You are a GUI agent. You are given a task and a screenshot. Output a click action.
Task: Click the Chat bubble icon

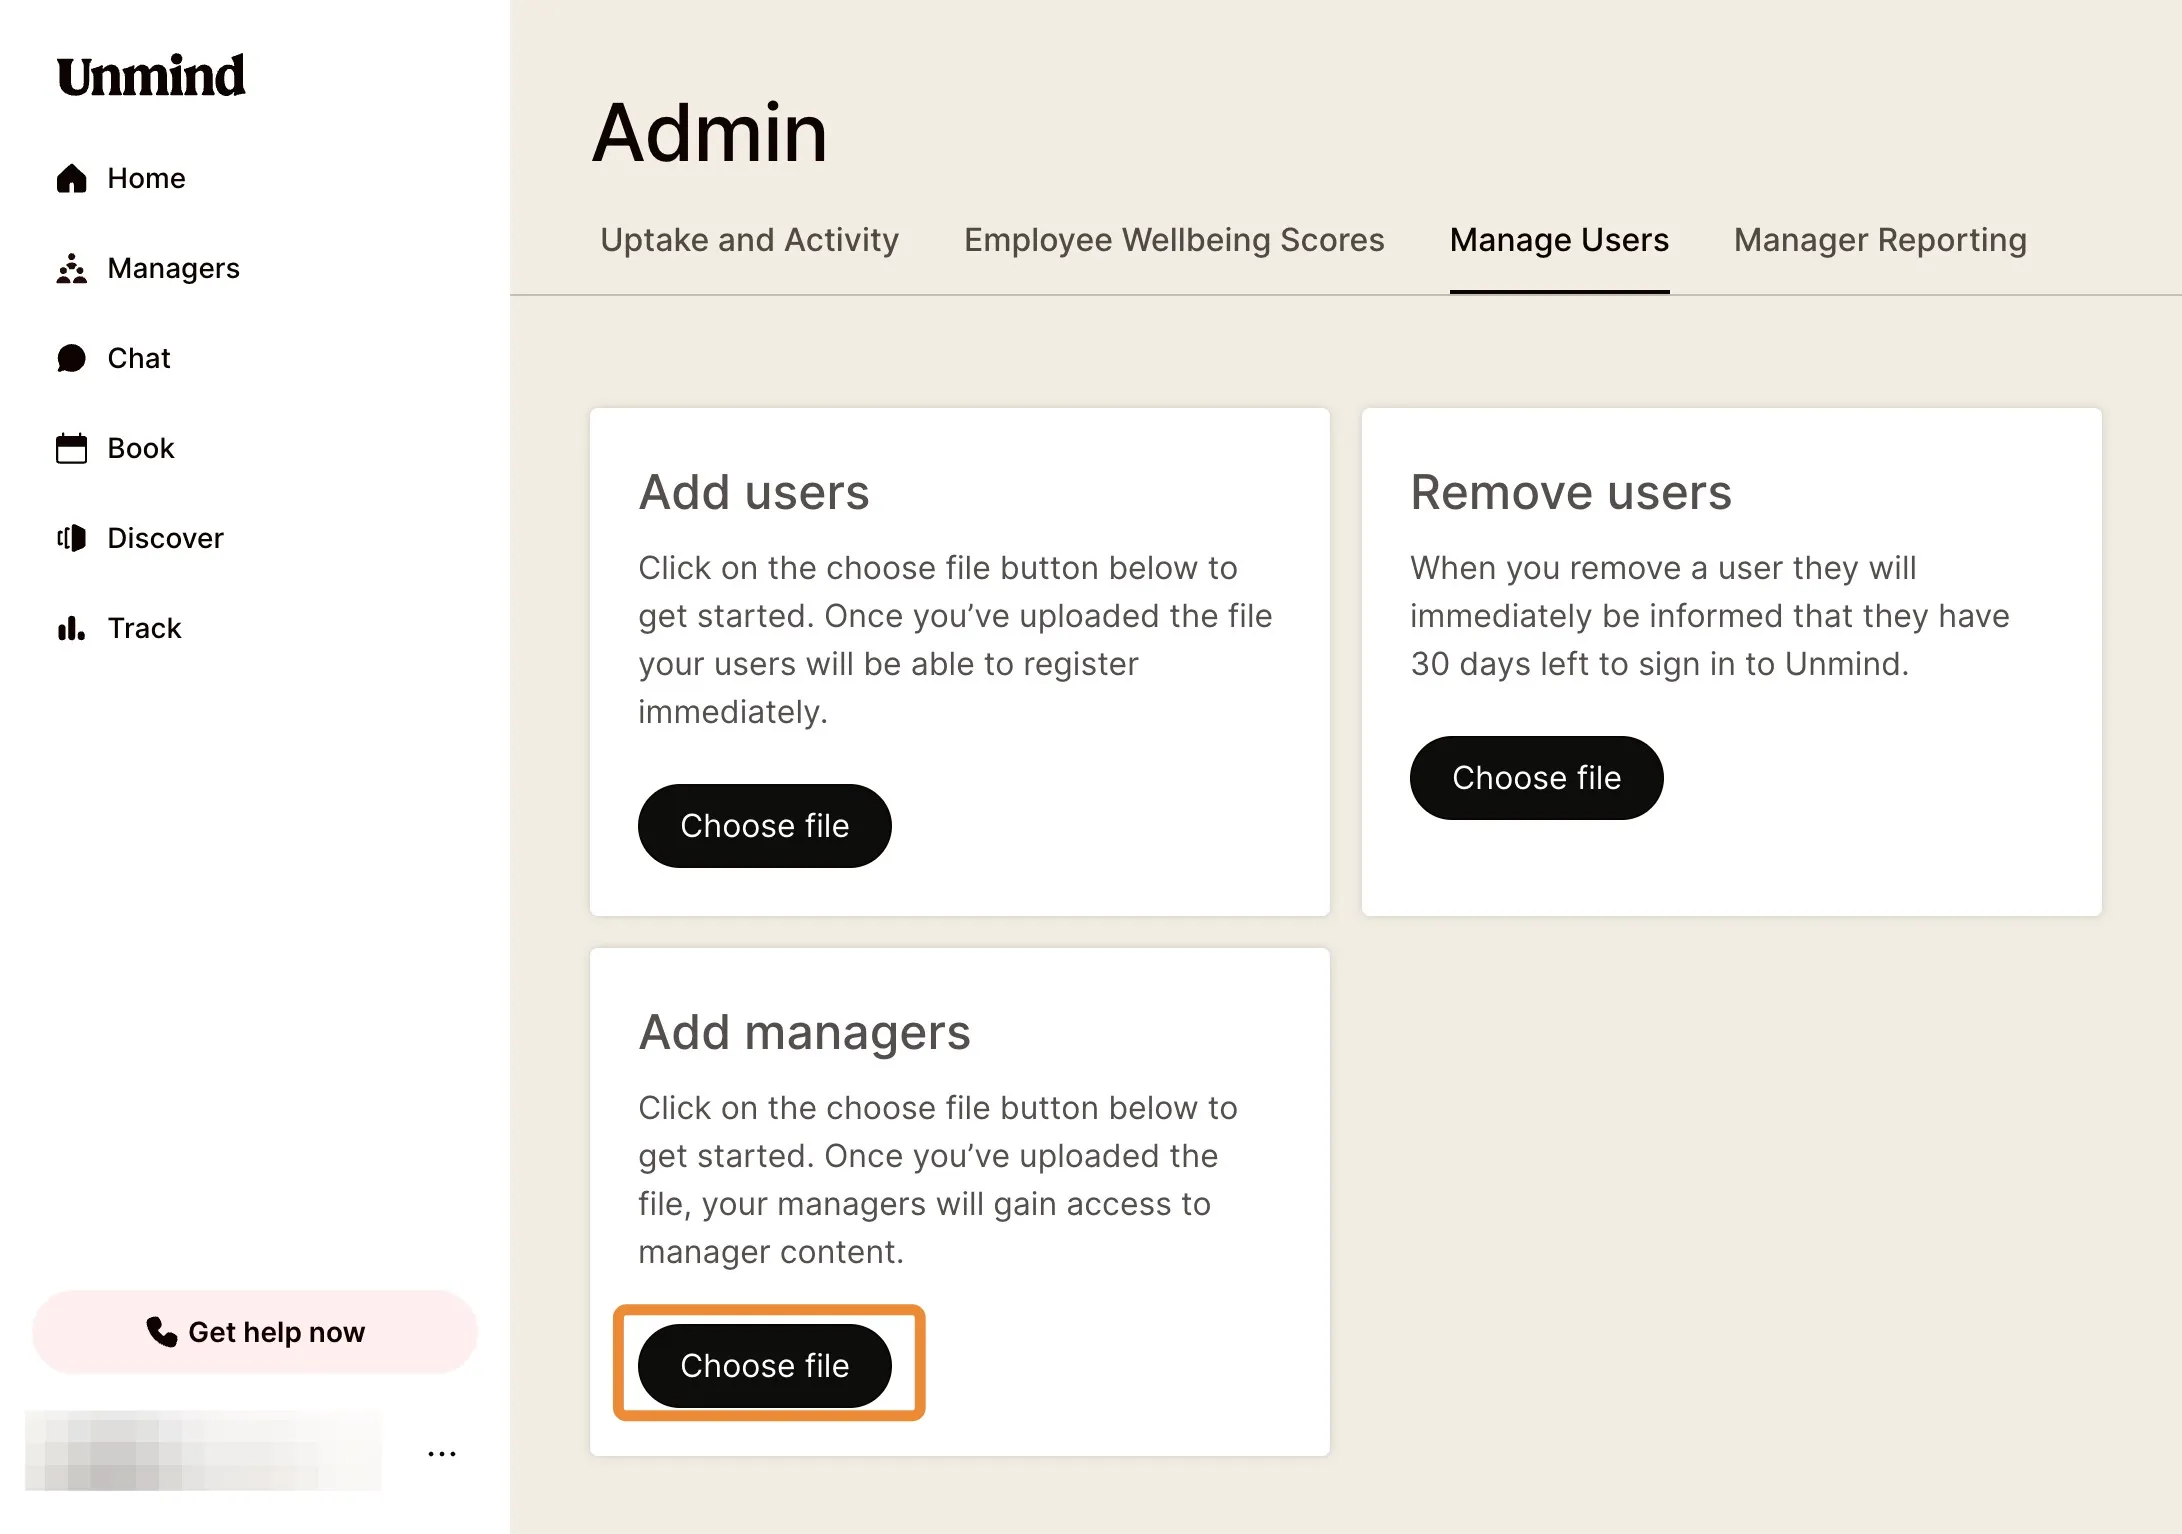click(72, 358)
